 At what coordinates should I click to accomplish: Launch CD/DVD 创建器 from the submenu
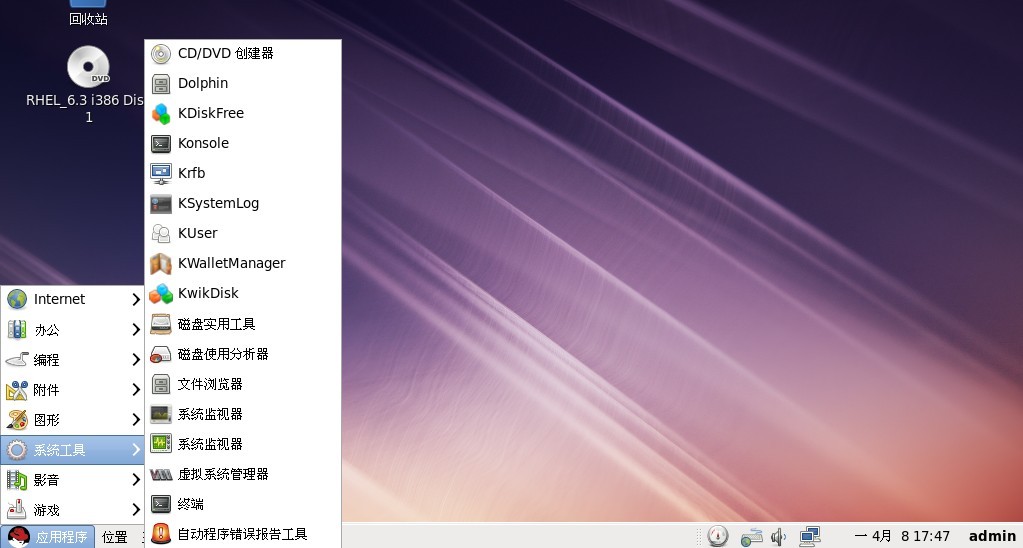243,53
